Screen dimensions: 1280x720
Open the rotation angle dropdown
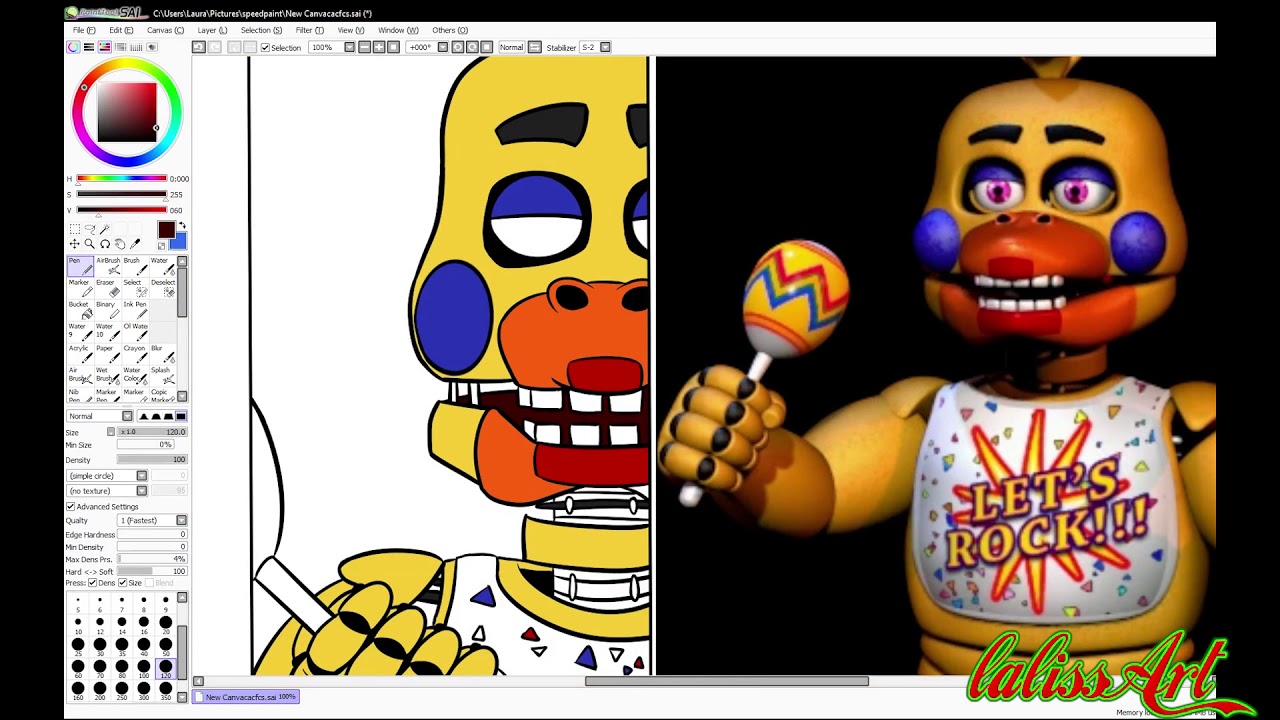(443, 47)
